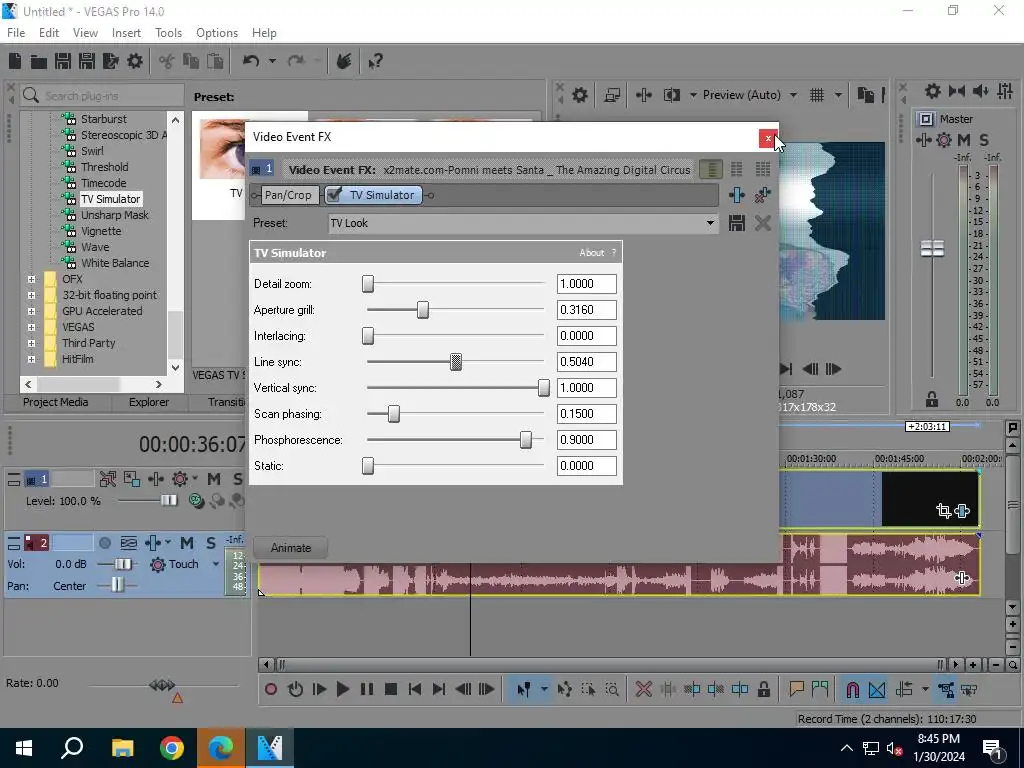Switch to the Explorer tab

[x=148, y=402]
